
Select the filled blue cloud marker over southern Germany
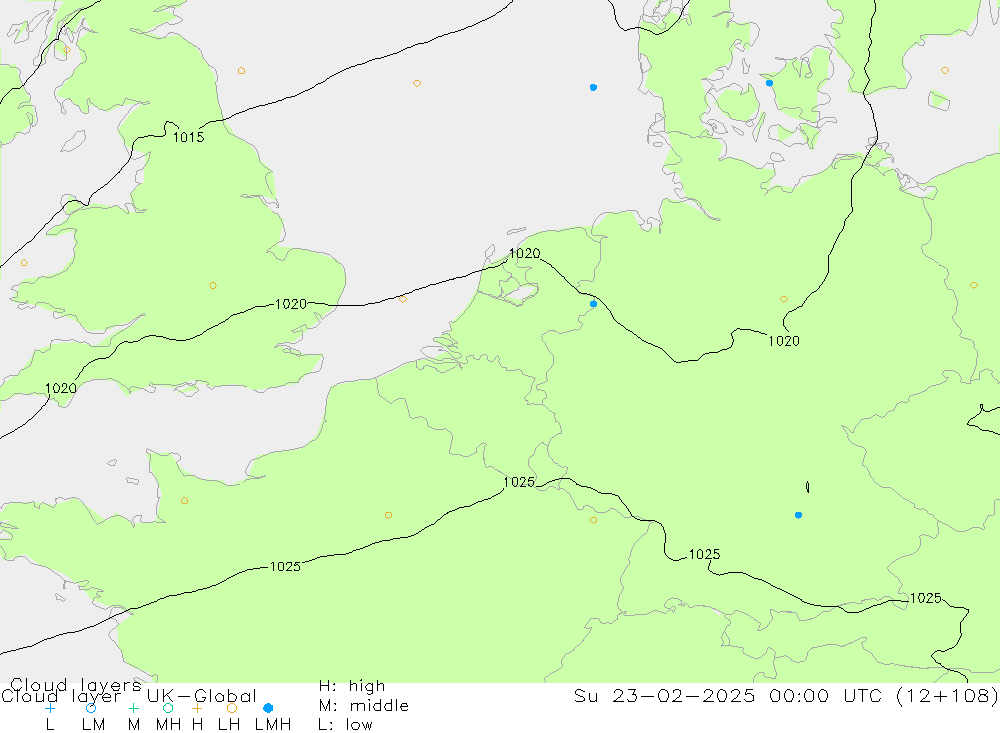click(x=798, y=515)
